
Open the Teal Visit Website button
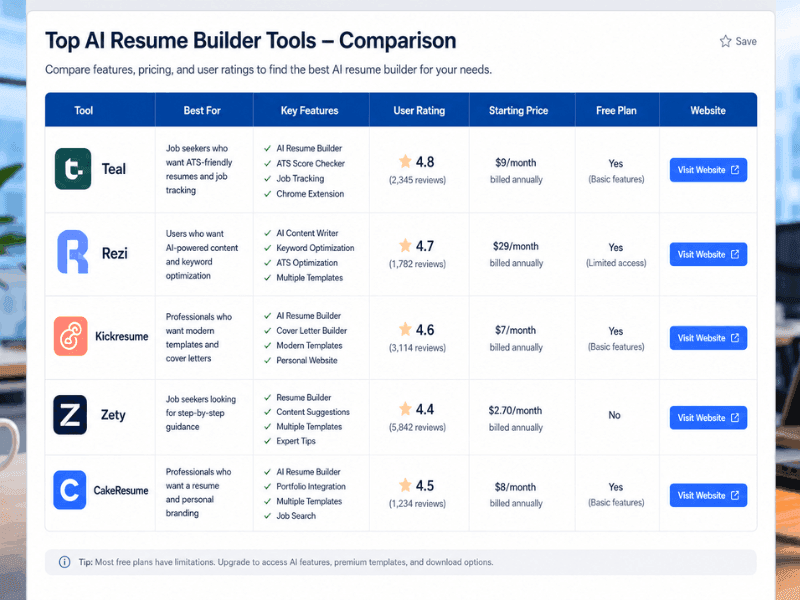pyautogui.click(x=708, y=170)
